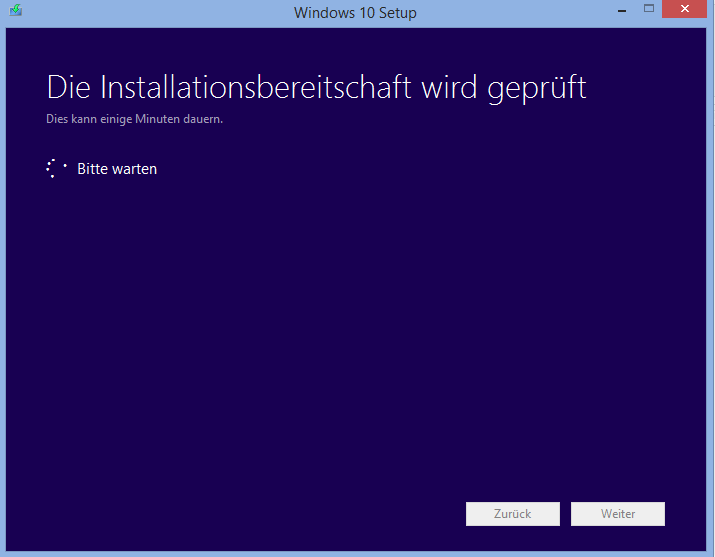Click the word "wird" in the heading

[x=447, y=87]
